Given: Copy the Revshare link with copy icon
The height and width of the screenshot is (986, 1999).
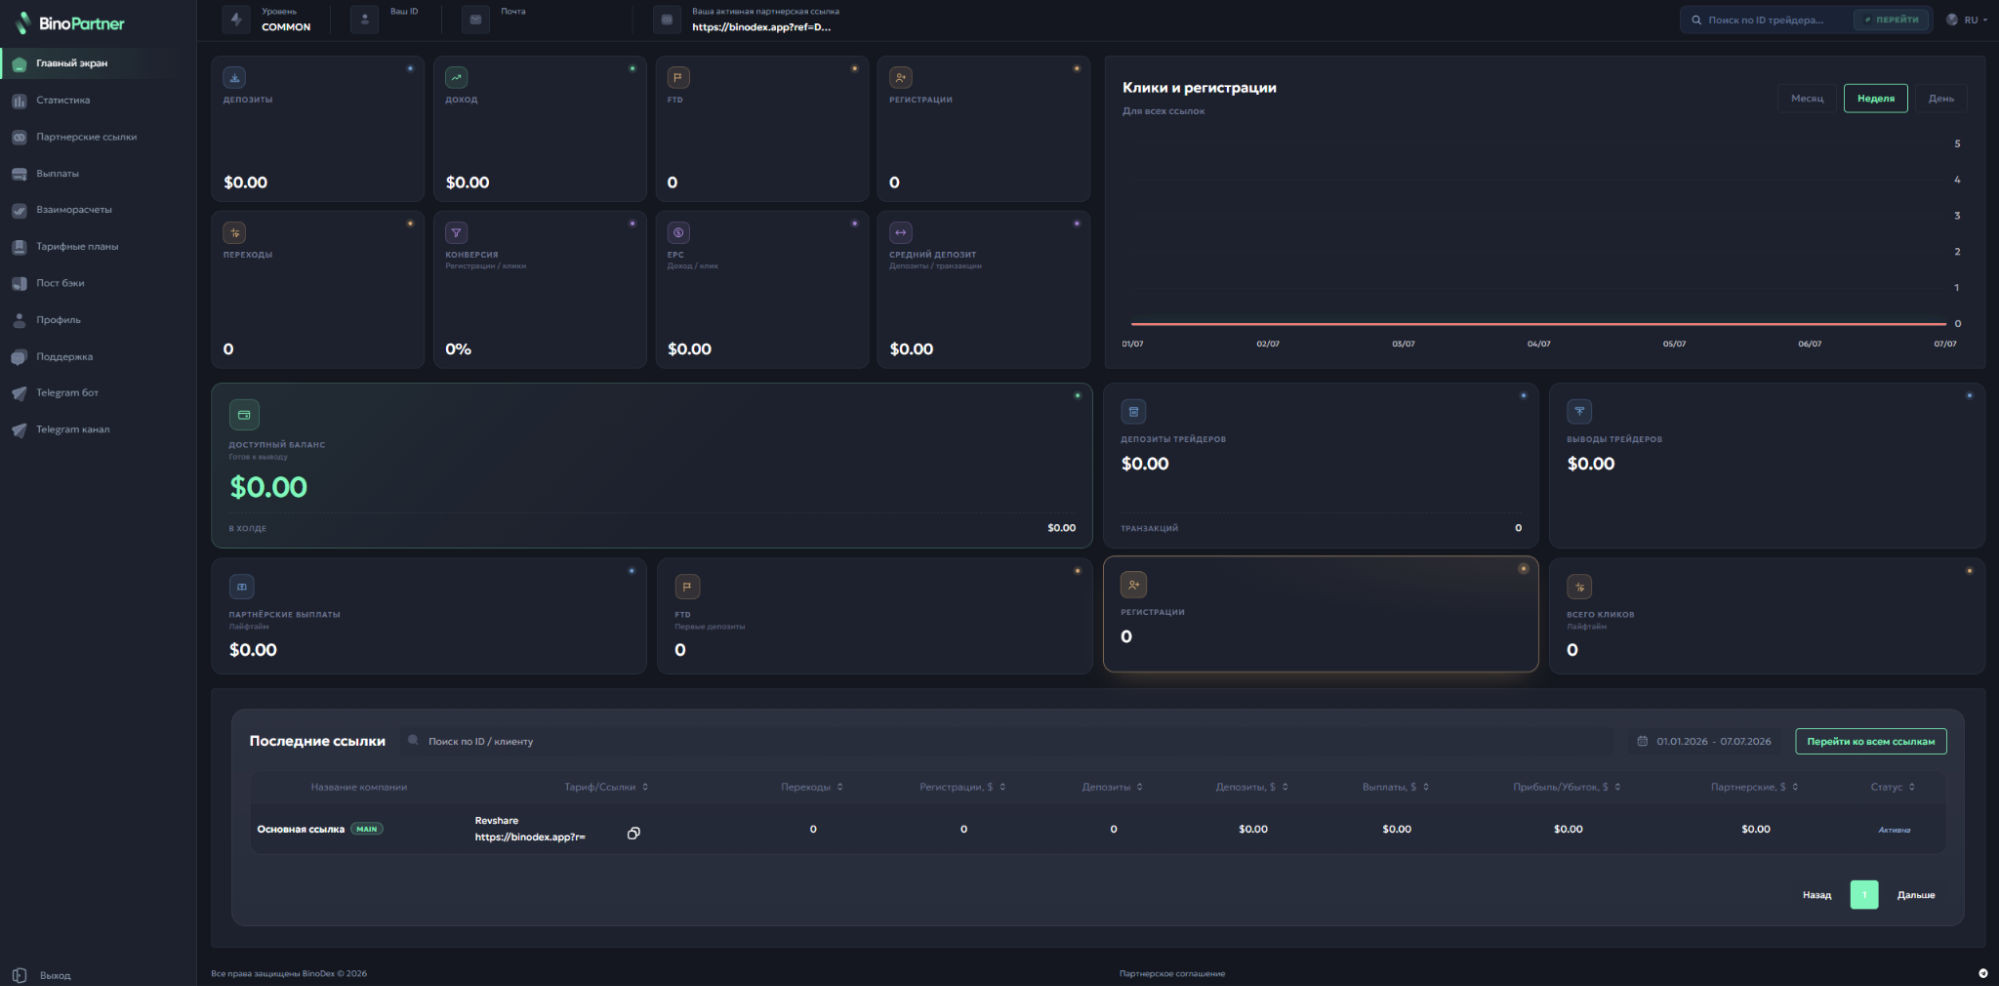Looking at the screenshot, I should point(633,833).
